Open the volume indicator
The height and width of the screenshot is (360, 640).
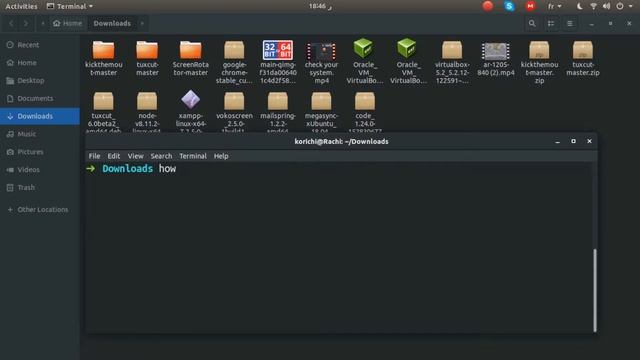coord(607,6)
